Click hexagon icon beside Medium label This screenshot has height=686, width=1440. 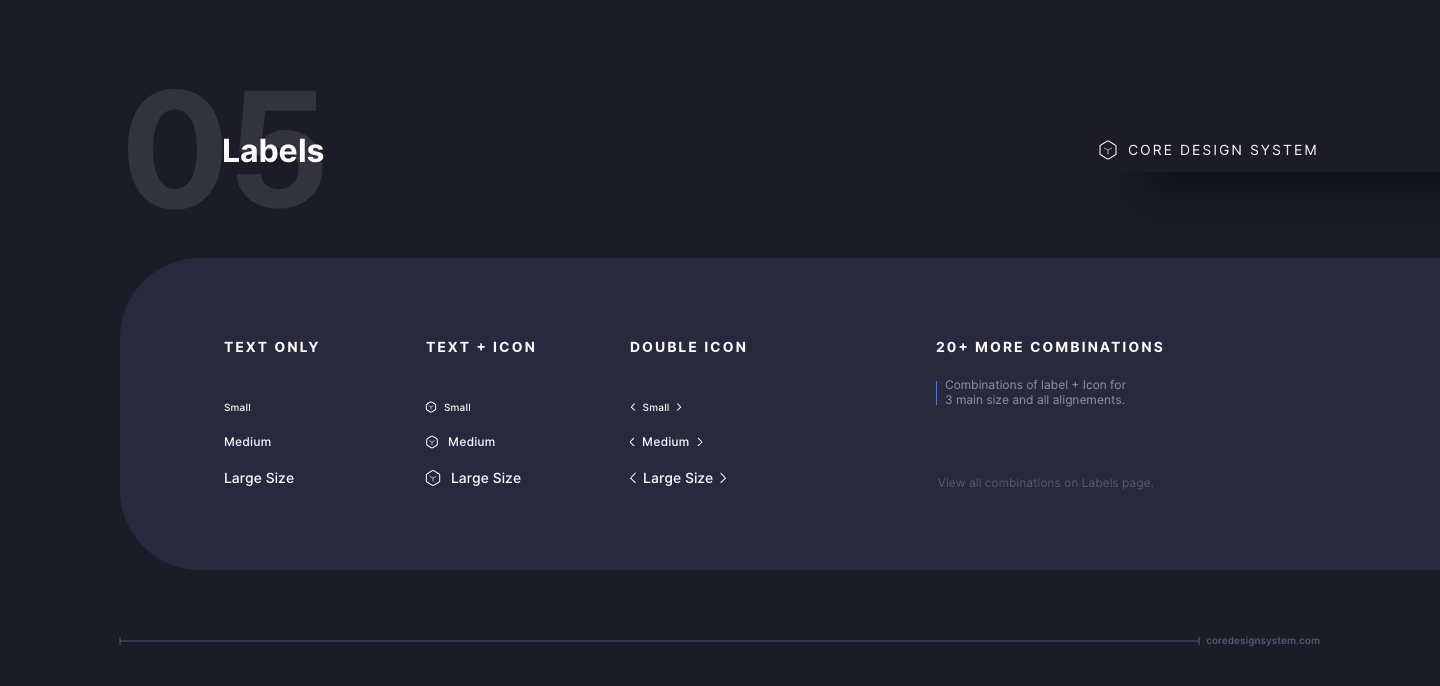click(x=432, y=442)
